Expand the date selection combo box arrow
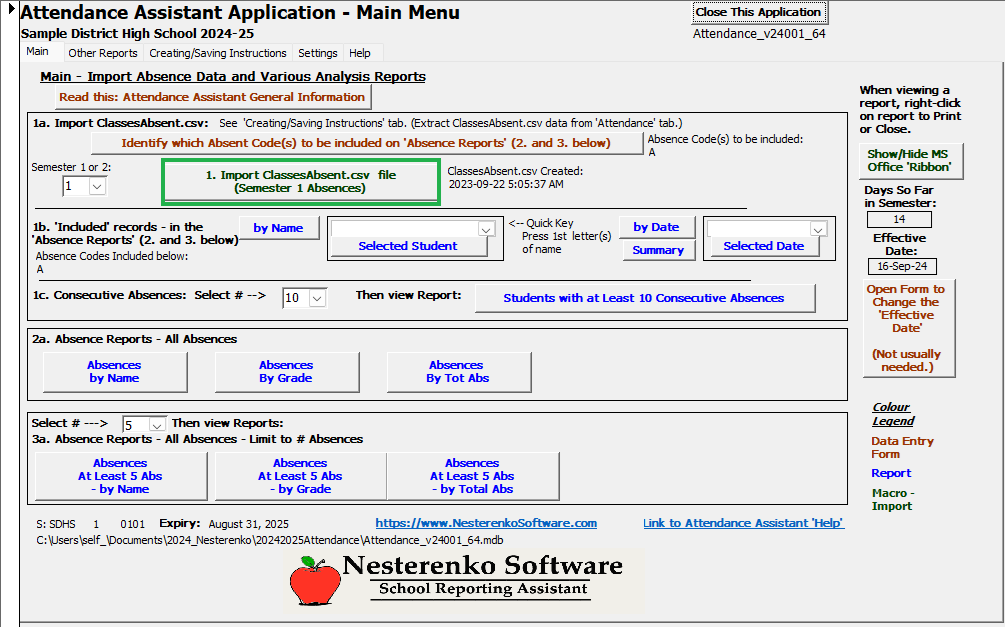The width and height of the screenshot is (1005, 627). tap(818, 230)
